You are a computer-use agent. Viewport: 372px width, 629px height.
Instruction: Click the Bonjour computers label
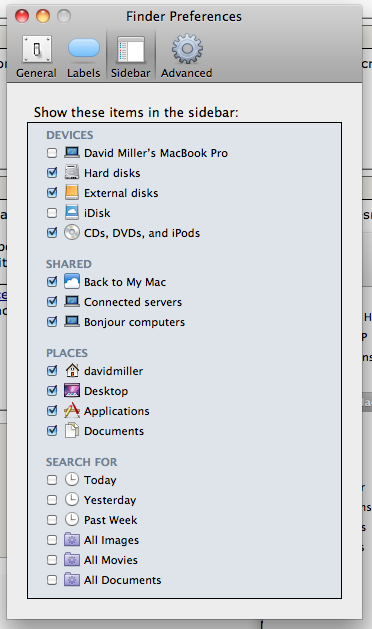[134, 322]
